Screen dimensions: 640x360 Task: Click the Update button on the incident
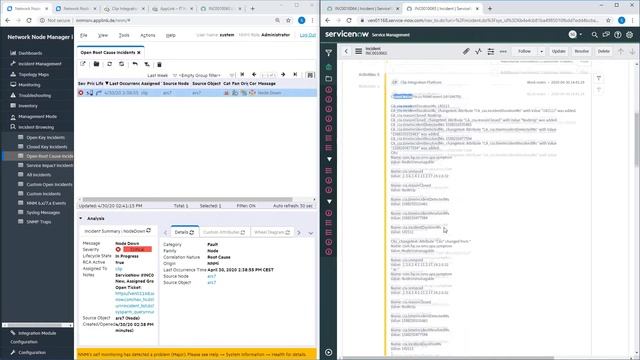pos(558,51)
